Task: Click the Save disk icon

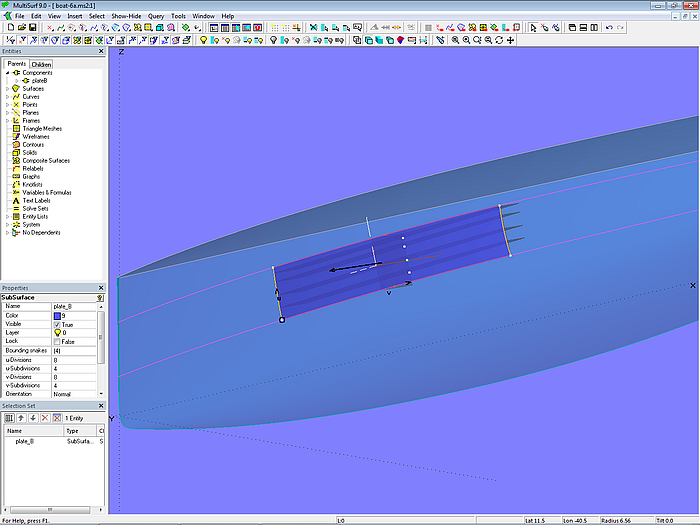Action: 32,28
